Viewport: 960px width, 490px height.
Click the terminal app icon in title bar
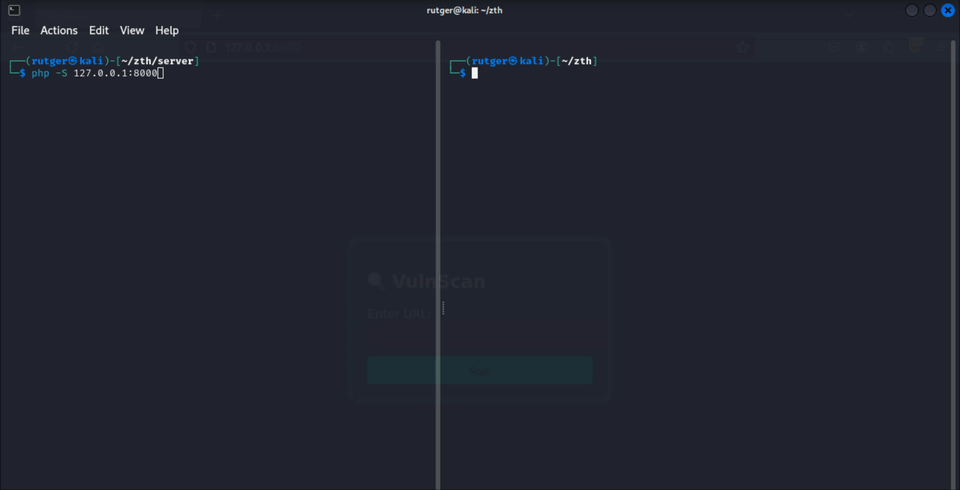[14, 10]
